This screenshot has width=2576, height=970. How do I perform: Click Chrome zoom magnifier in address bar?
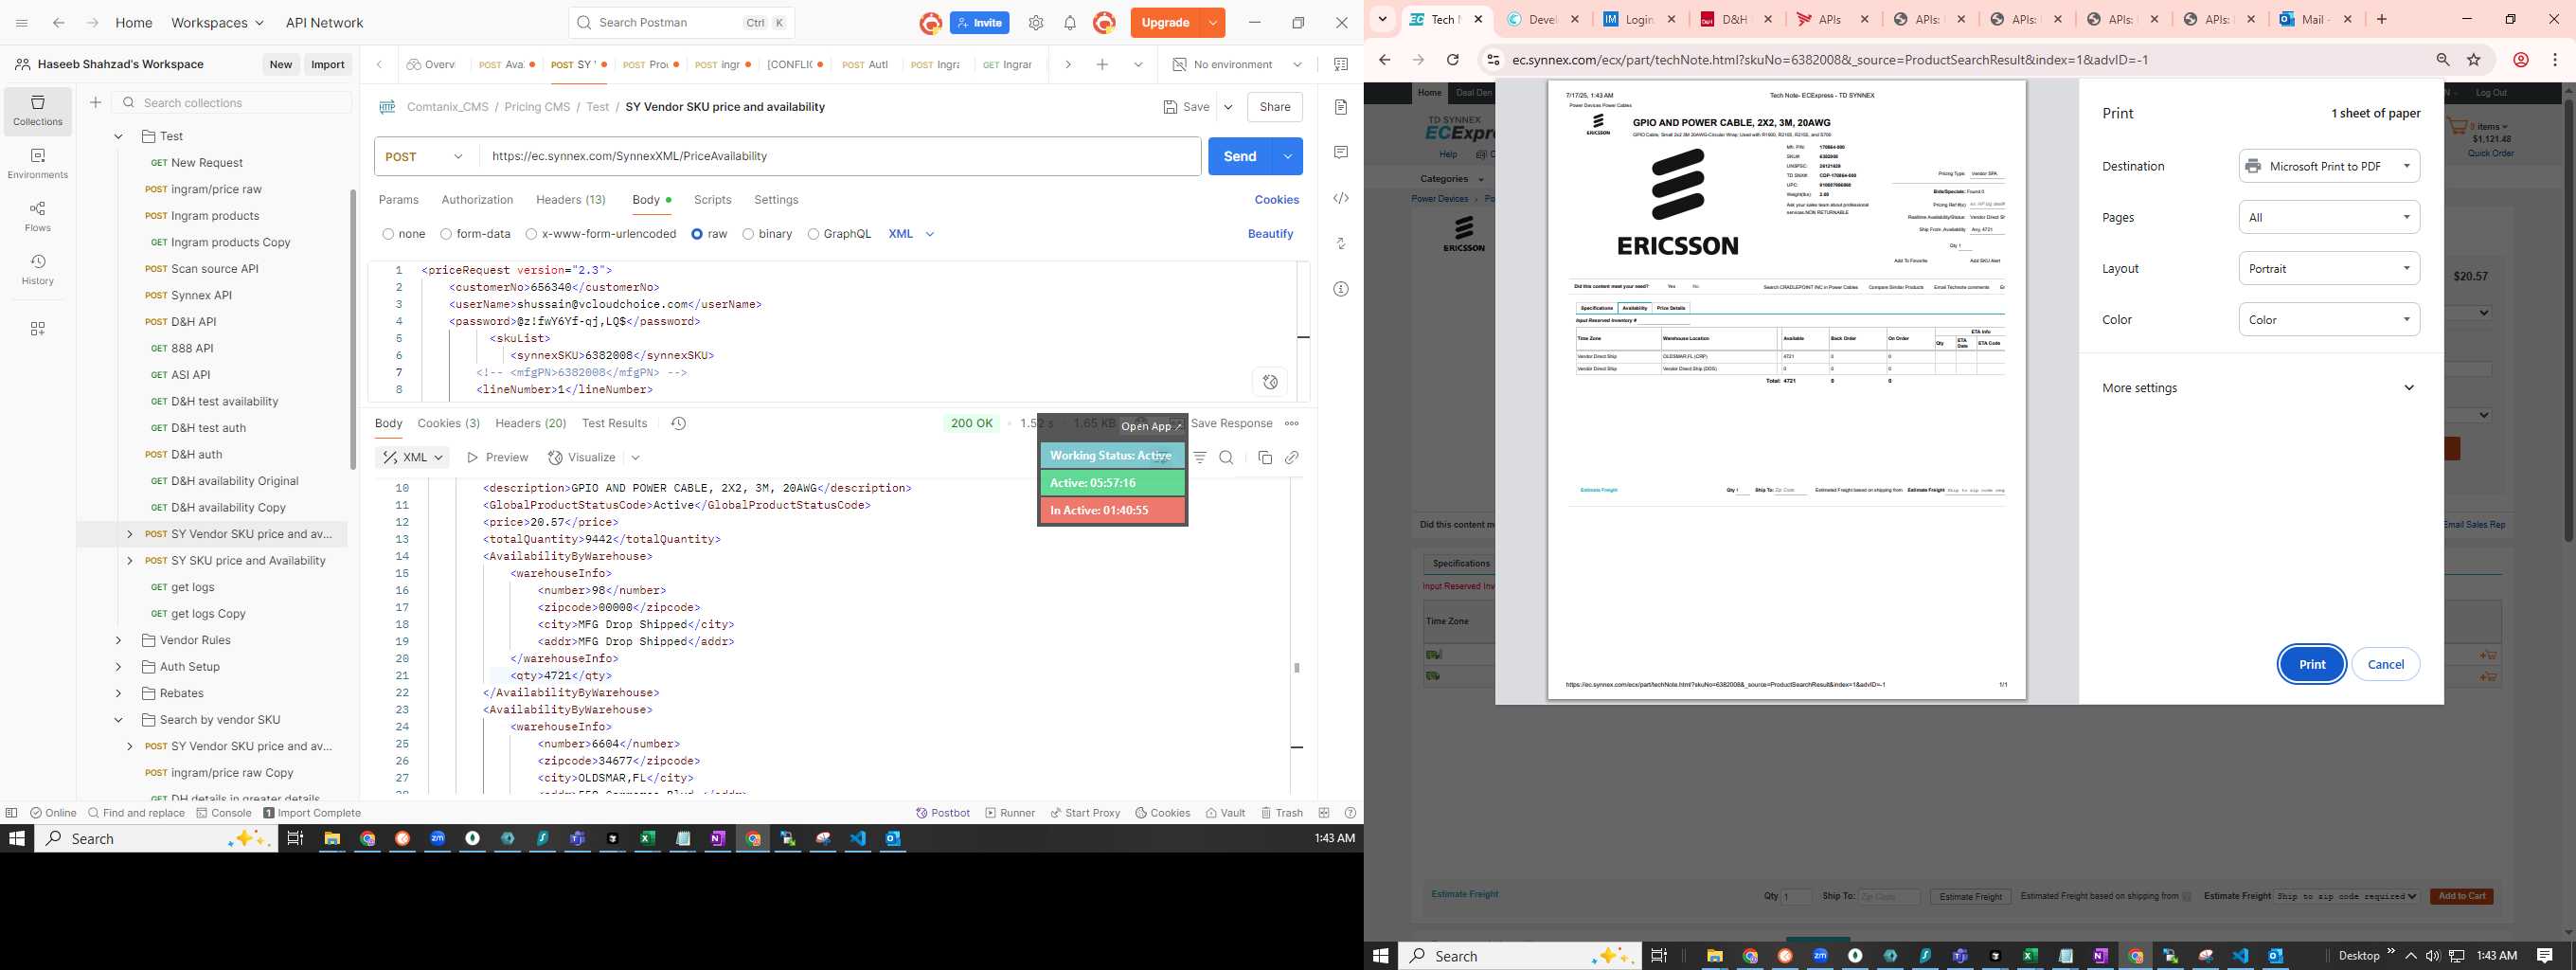2443,60
